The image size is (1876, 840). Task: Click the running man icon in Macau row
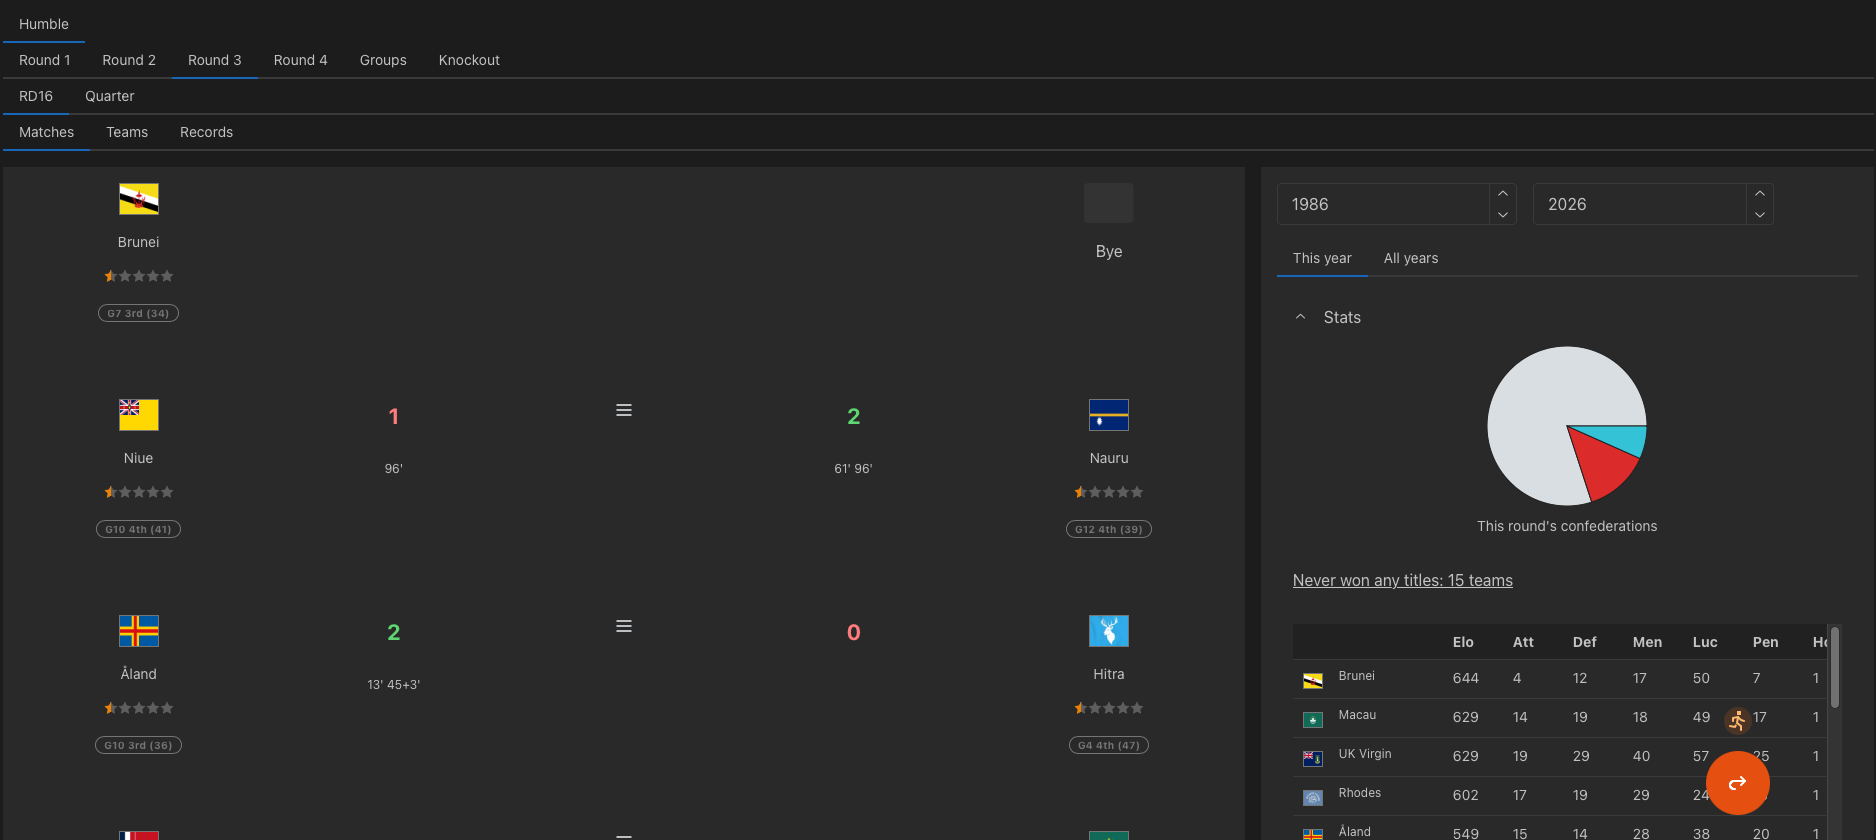(x=1737, y=720)
